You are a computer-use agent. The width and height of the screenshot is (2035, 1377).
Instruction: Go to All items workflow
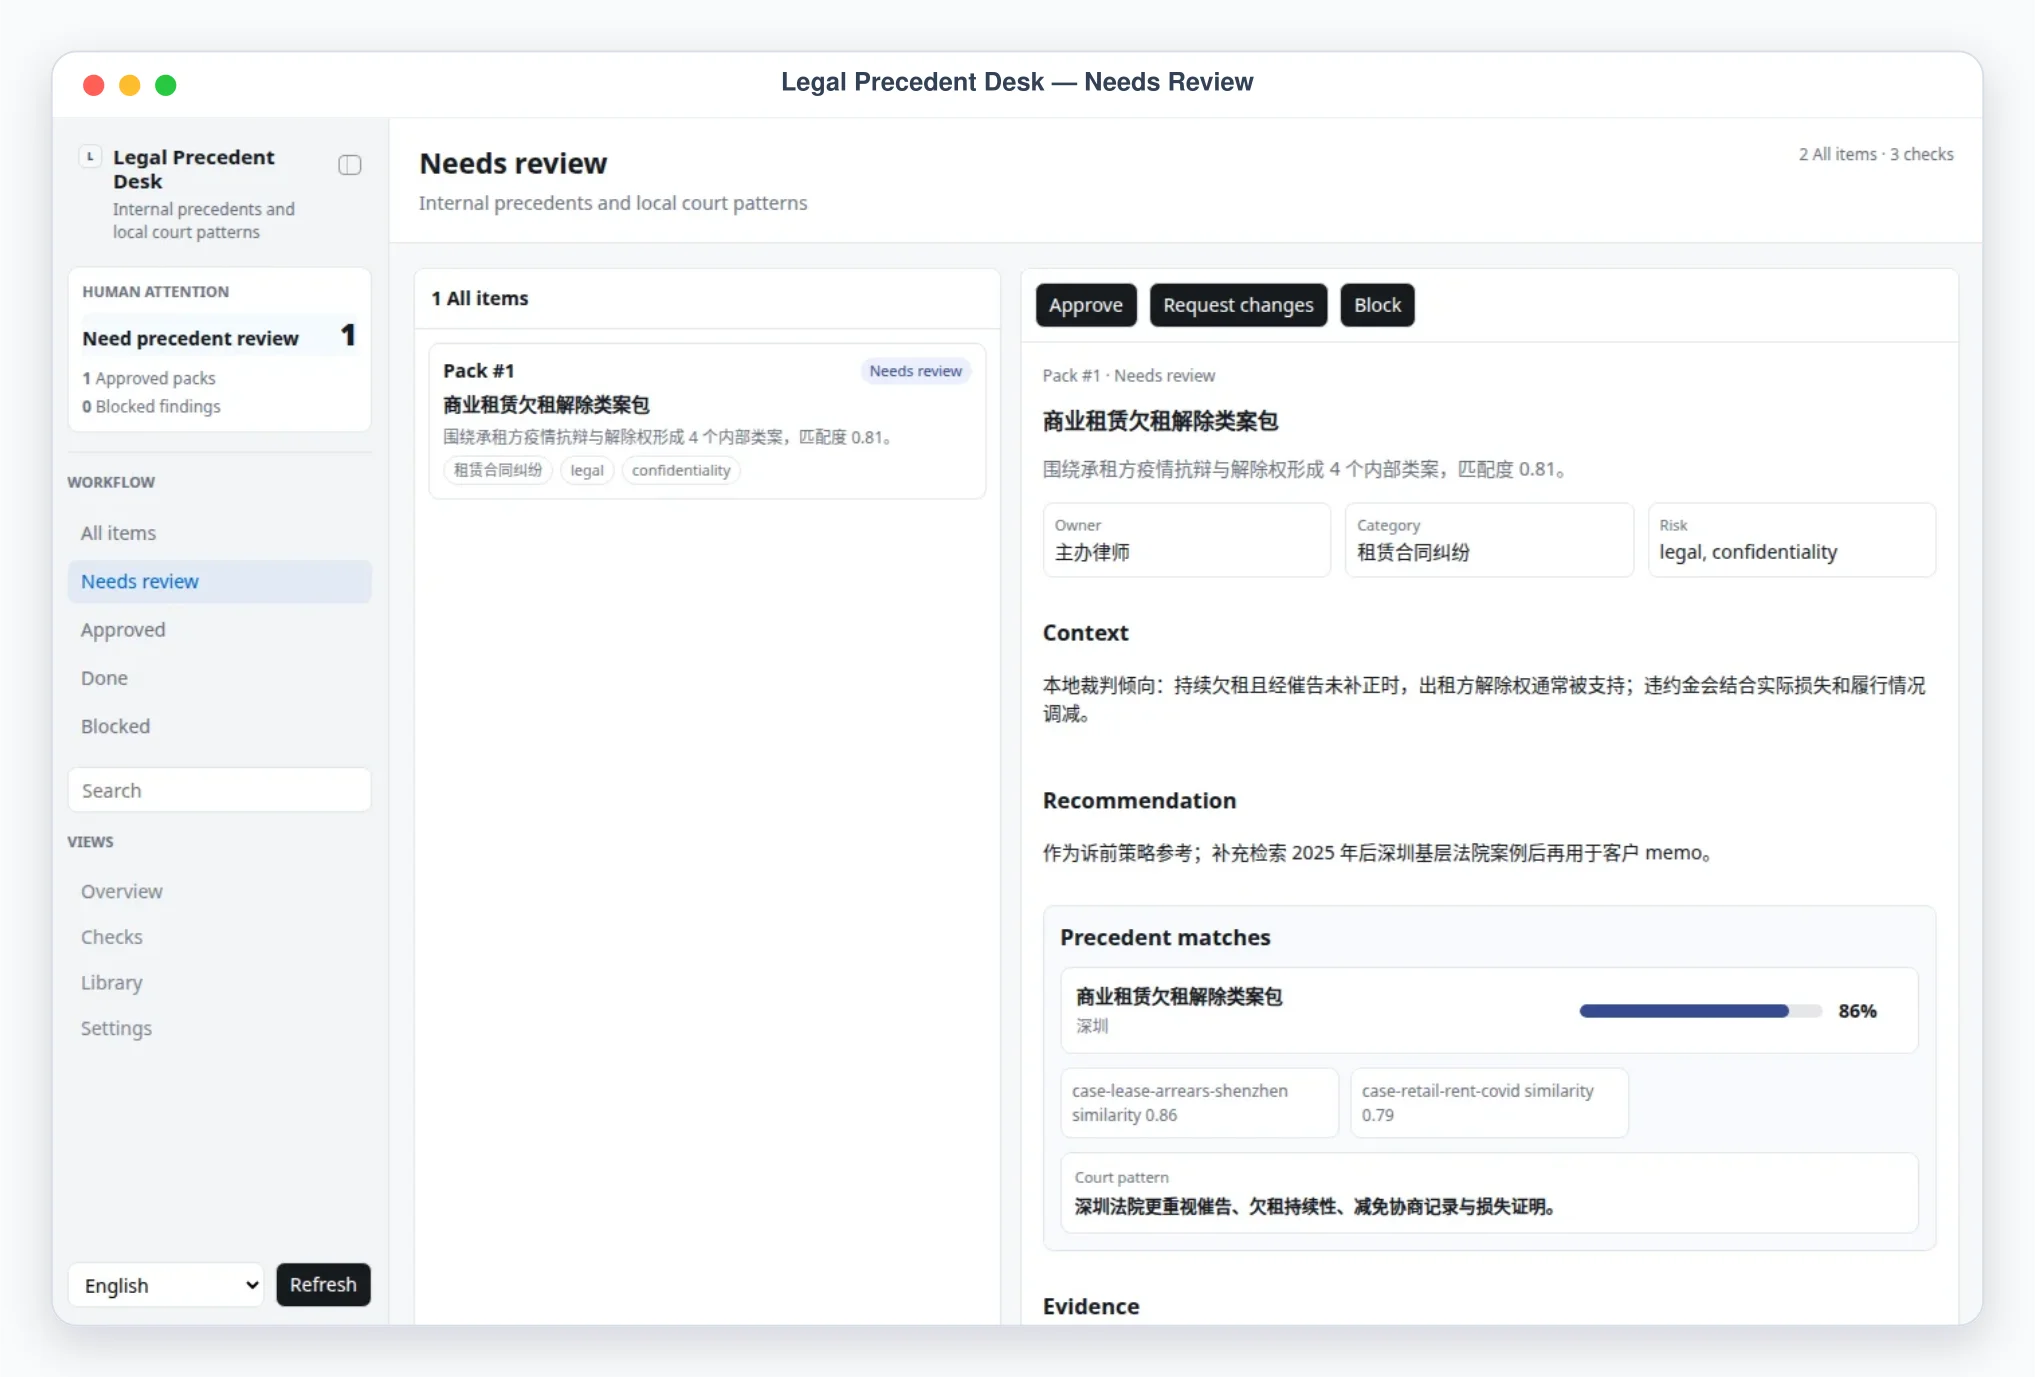[x=220, y=533]
